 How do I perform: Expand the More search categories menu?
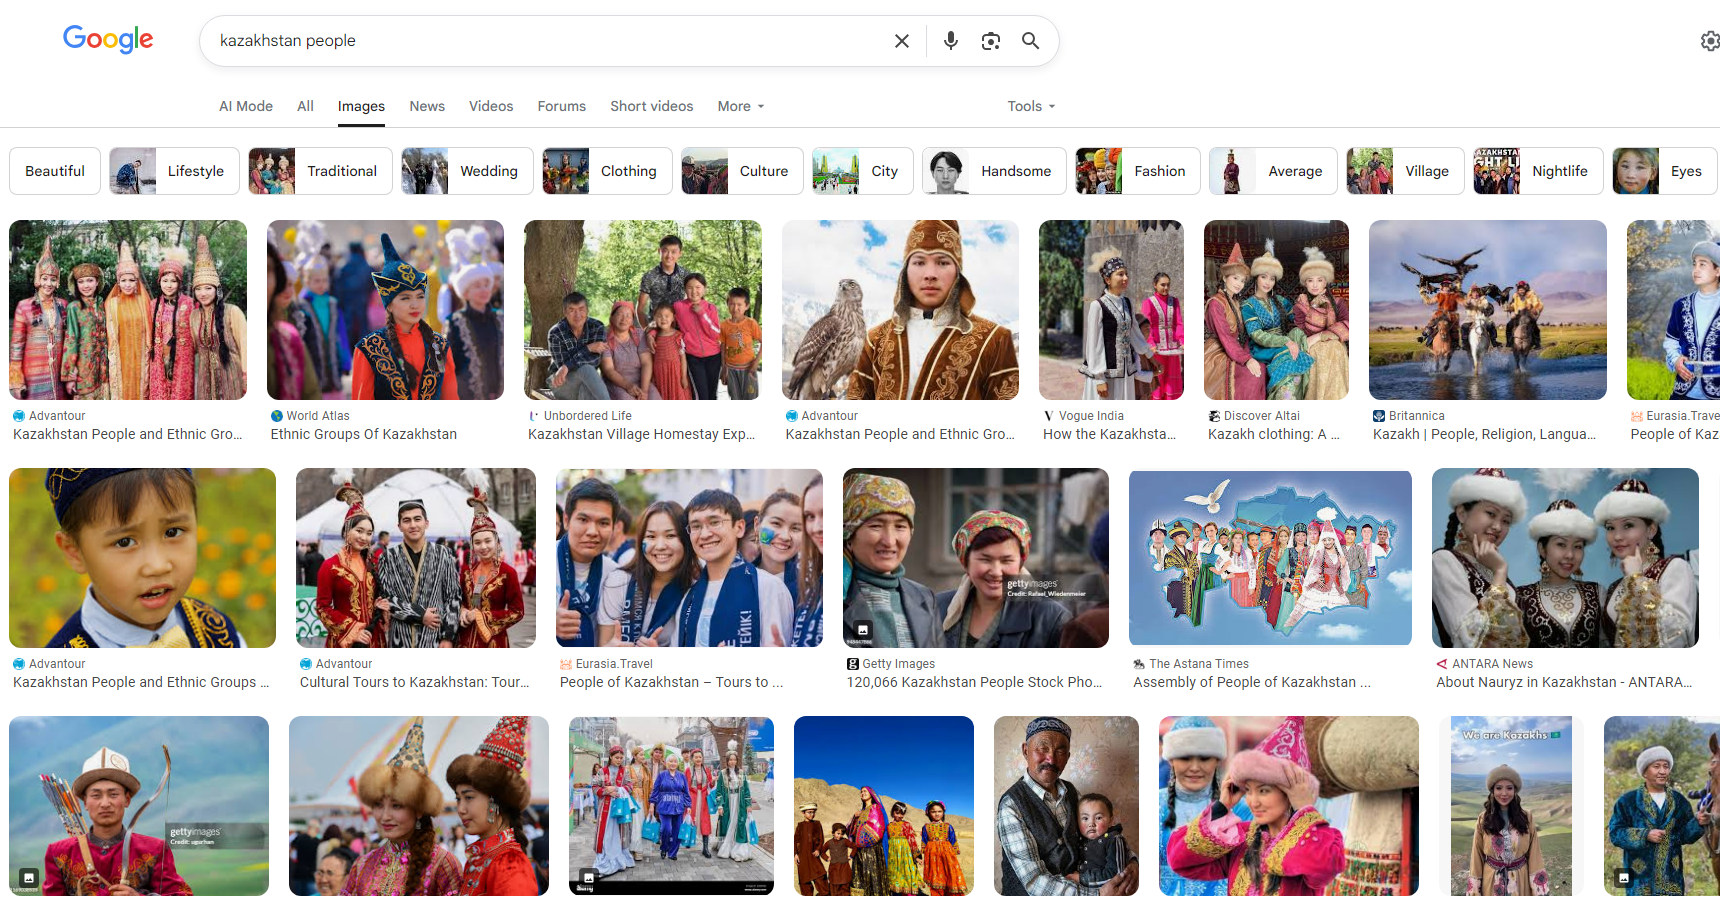point(740,106)
